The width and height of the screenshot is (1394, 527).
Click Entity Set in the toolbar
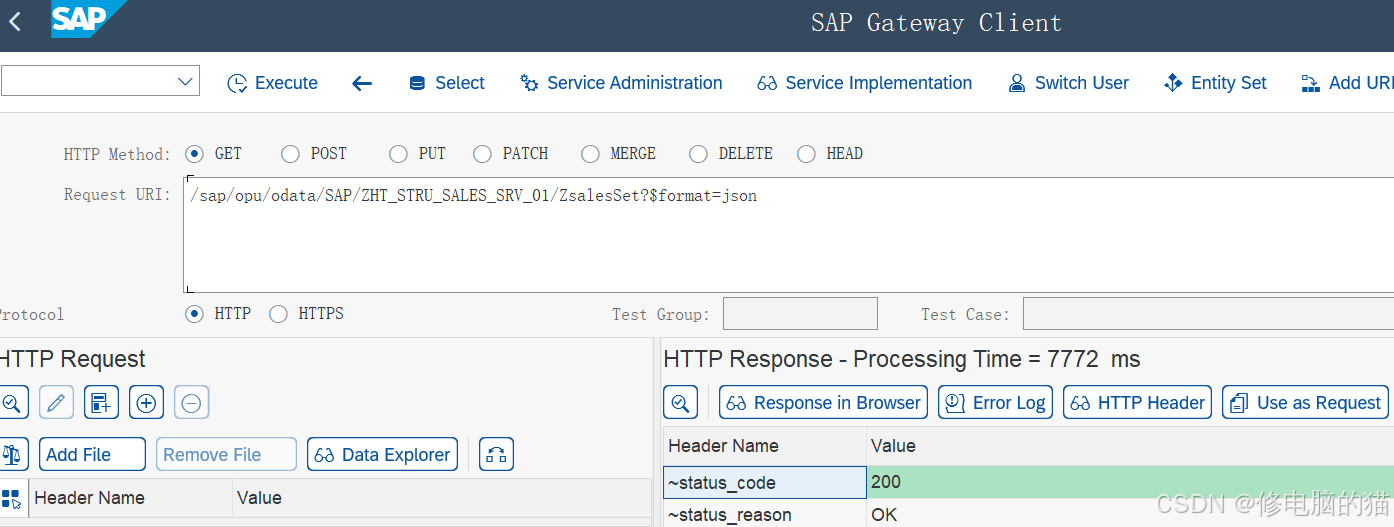[x=1215, y=83]
